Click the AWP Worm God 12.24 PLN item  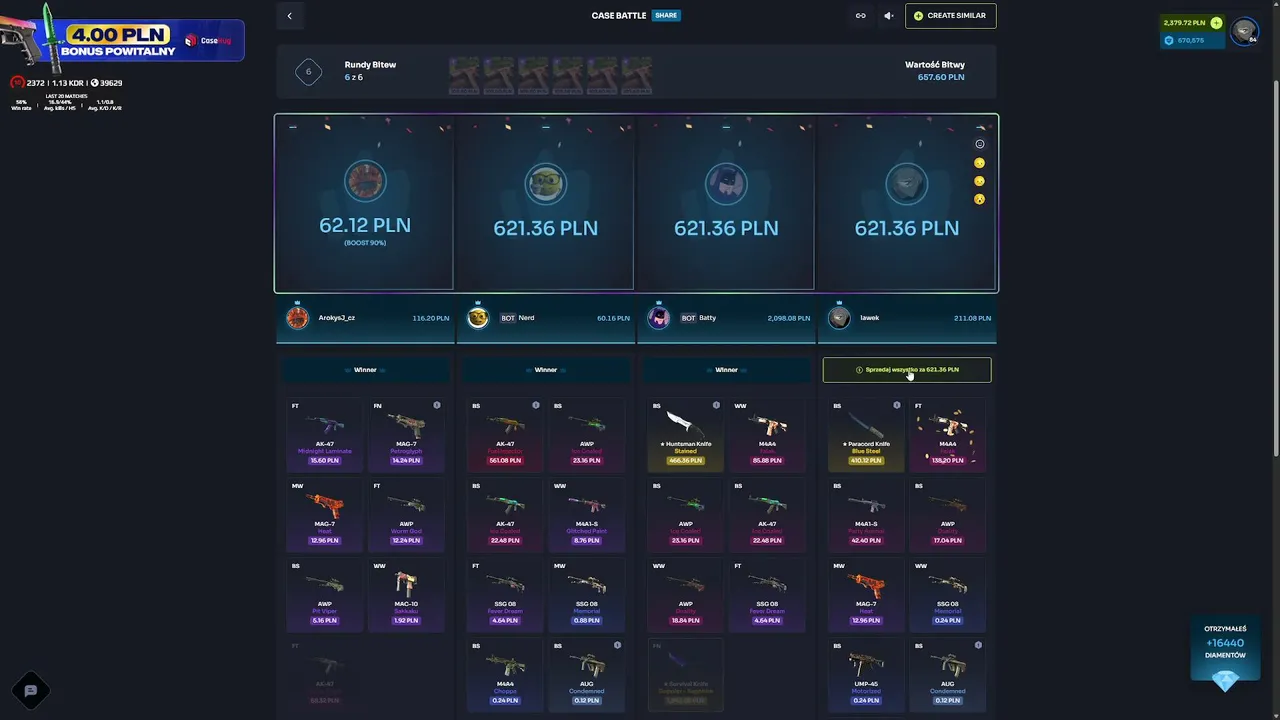coord(406,515)
